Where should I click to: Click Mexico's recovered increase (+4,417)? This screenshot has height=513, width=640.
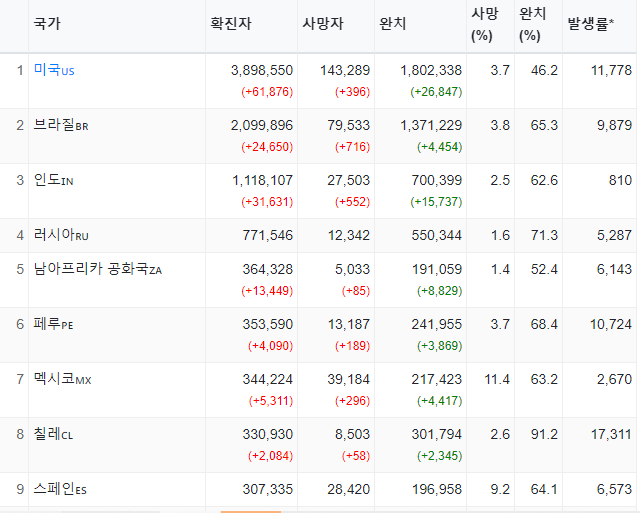pyautogui.click(x=440, y=401)
